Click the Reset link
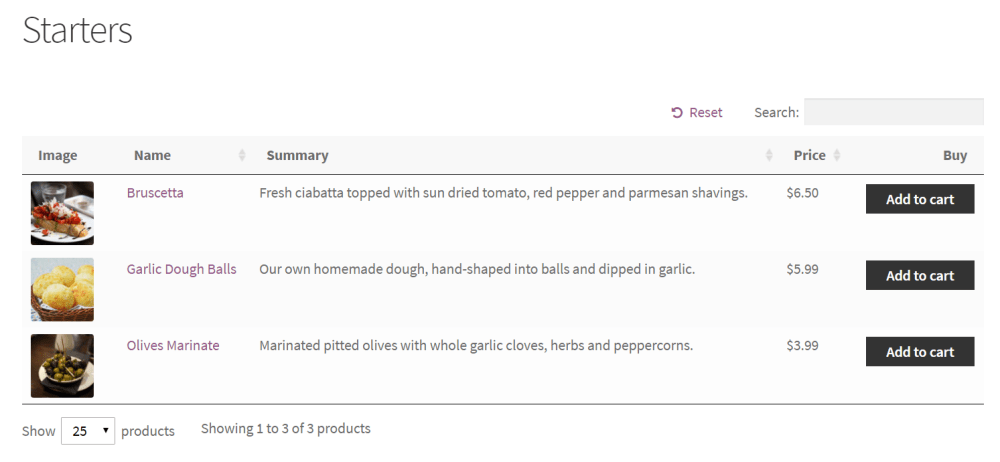 point(705,113)
